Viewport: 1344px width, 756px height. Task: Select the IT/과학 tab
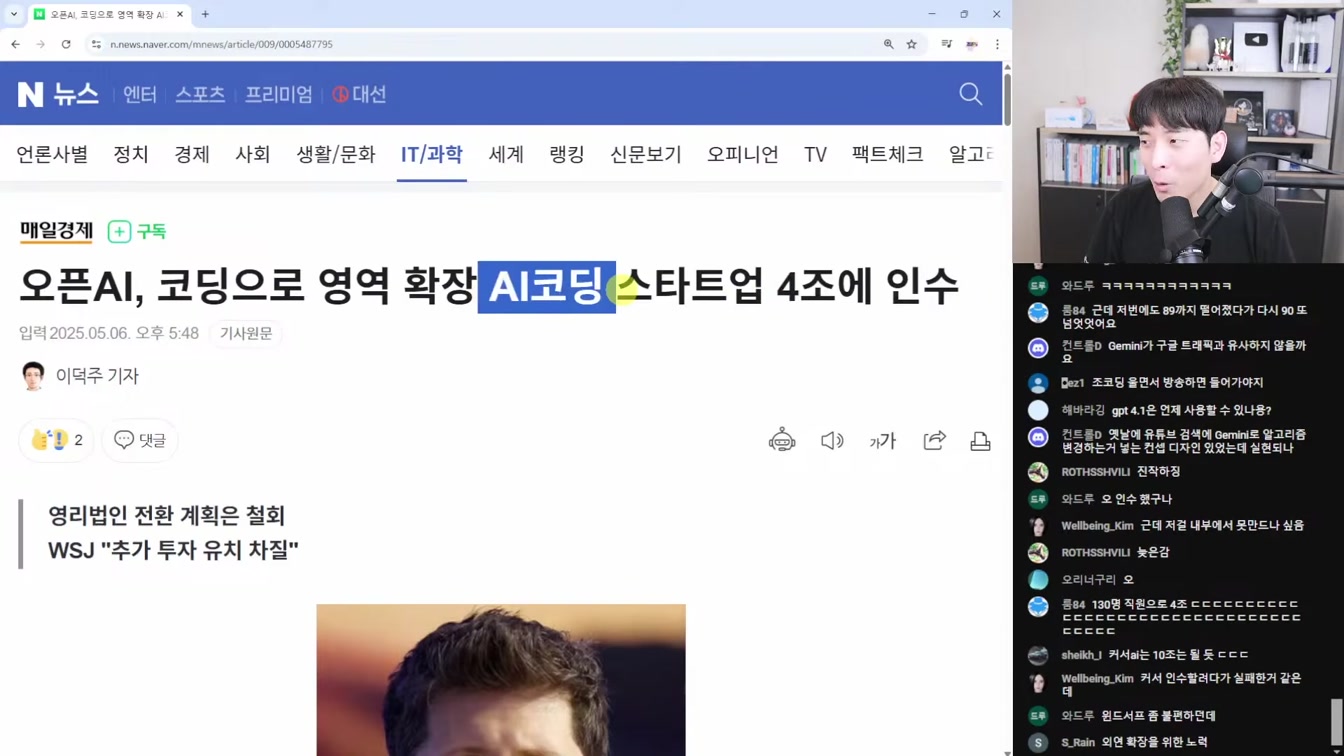coord(432,154)
